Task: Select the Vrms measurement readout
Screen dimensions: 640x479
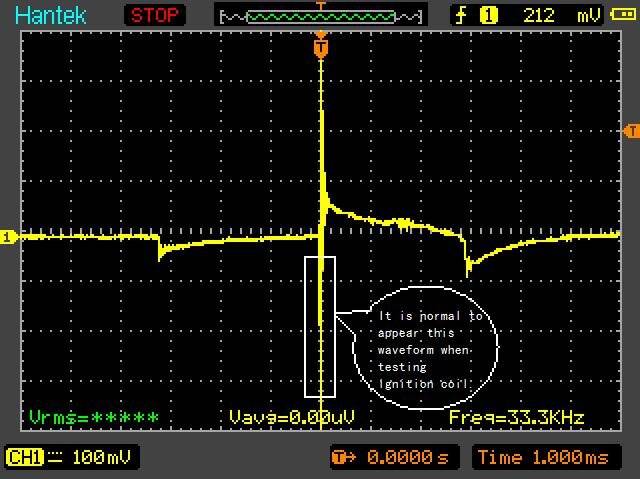Action: pyautogui.click(x=94, y=417)
